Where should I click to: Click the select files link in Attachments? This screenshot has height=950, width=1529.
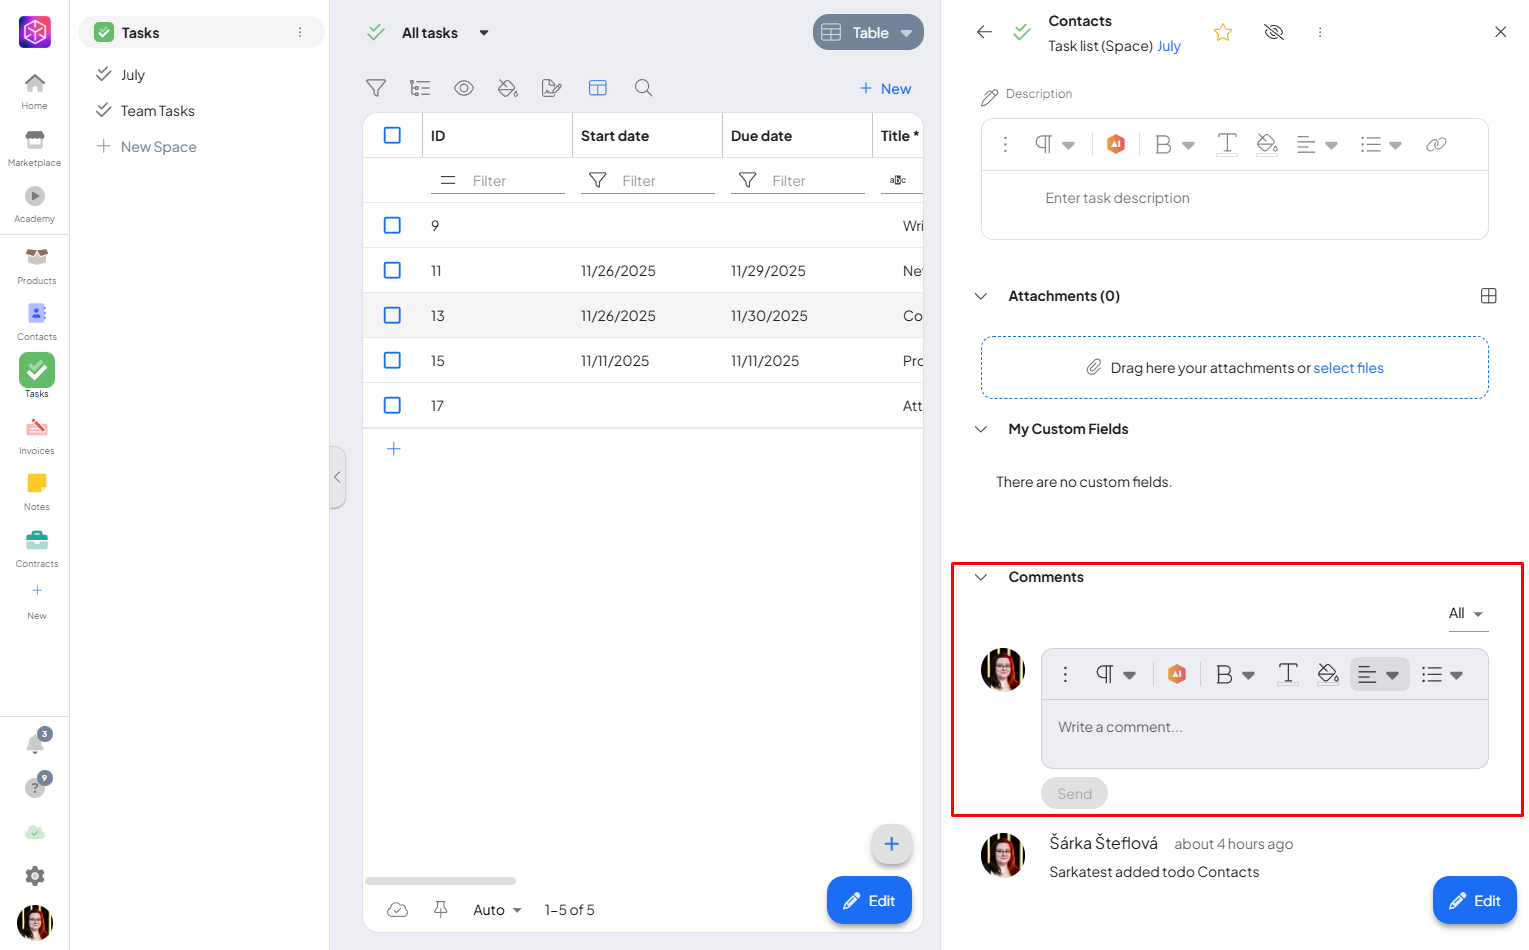(1348, 368)
